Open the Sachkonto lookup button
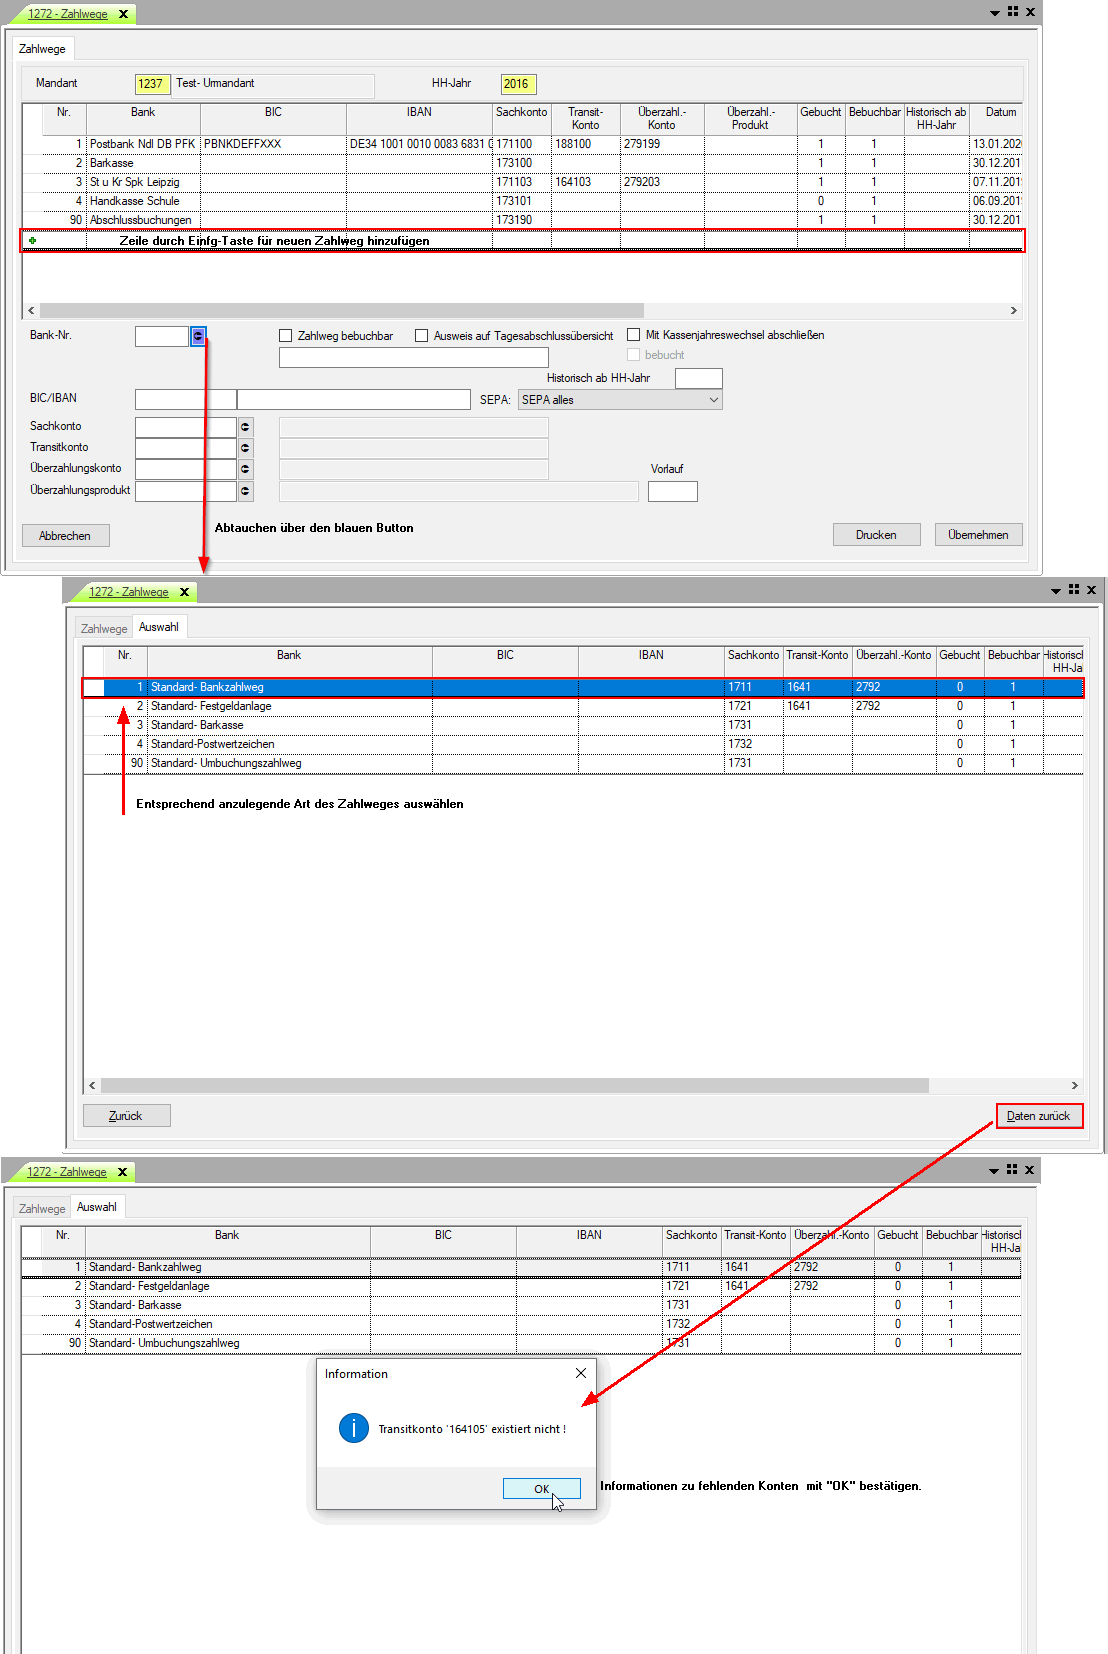 (245, 427)
